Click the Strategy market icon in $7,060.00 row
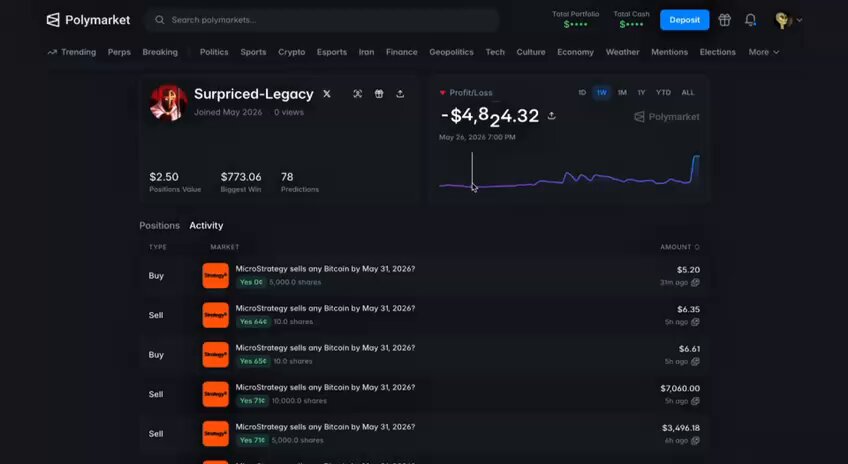This screenshot has height=464, width=848. [215, 394]
